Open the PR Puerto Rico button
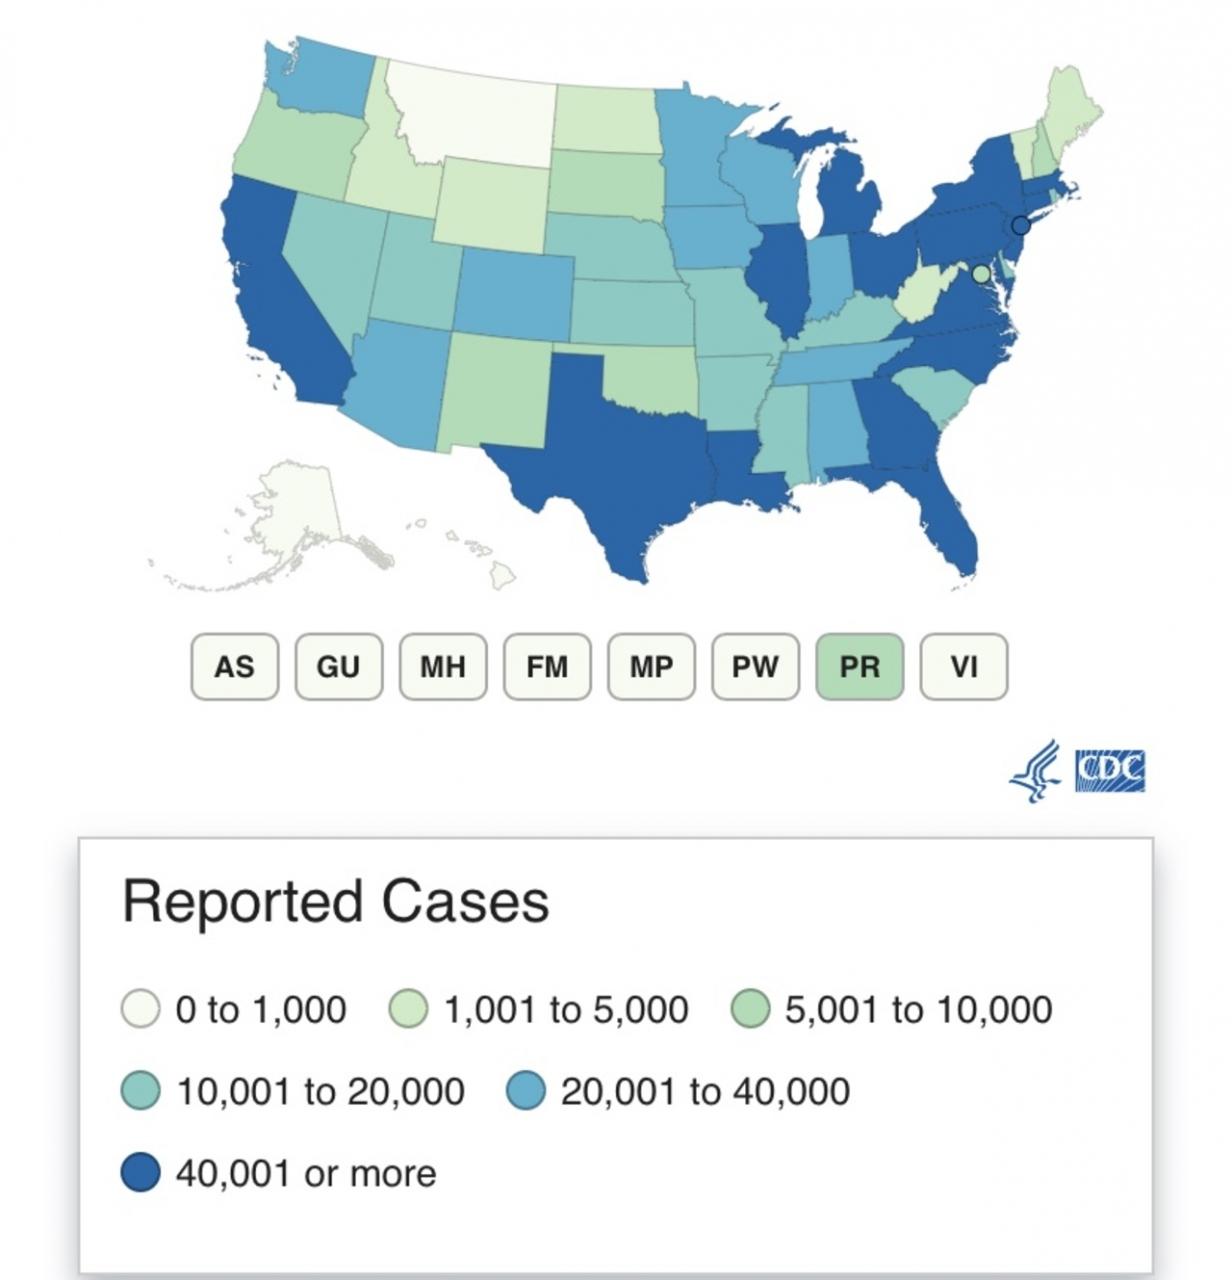The image size is (1232, 1280). tap(860, 667)
